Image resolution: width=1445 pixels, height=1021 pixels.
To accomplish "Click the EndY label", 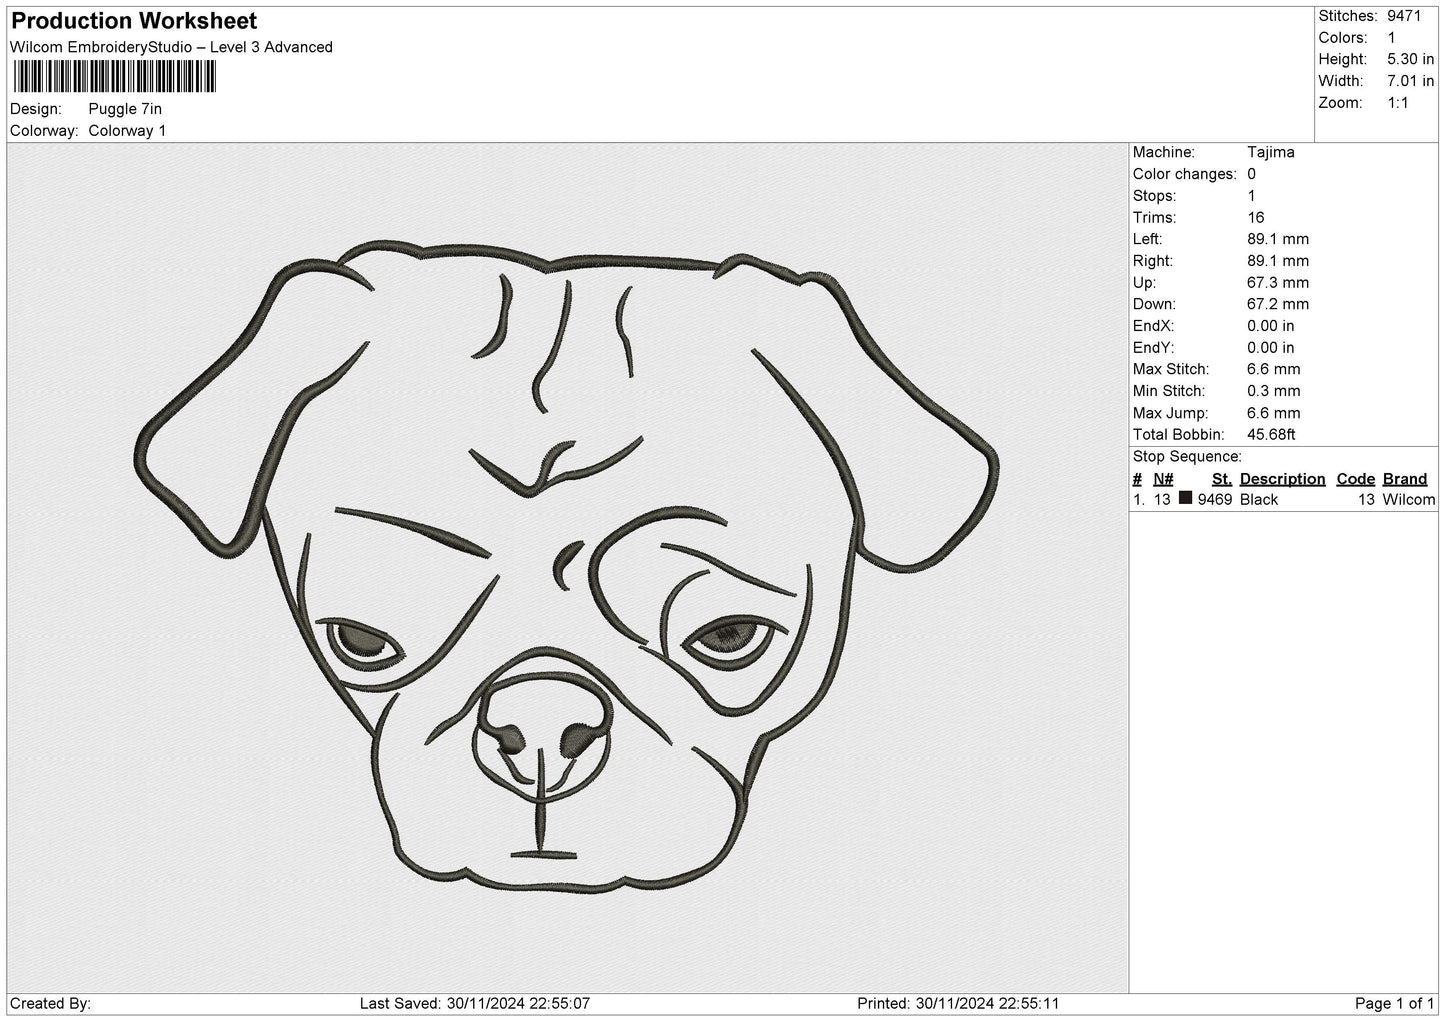I will [1153, 348].
